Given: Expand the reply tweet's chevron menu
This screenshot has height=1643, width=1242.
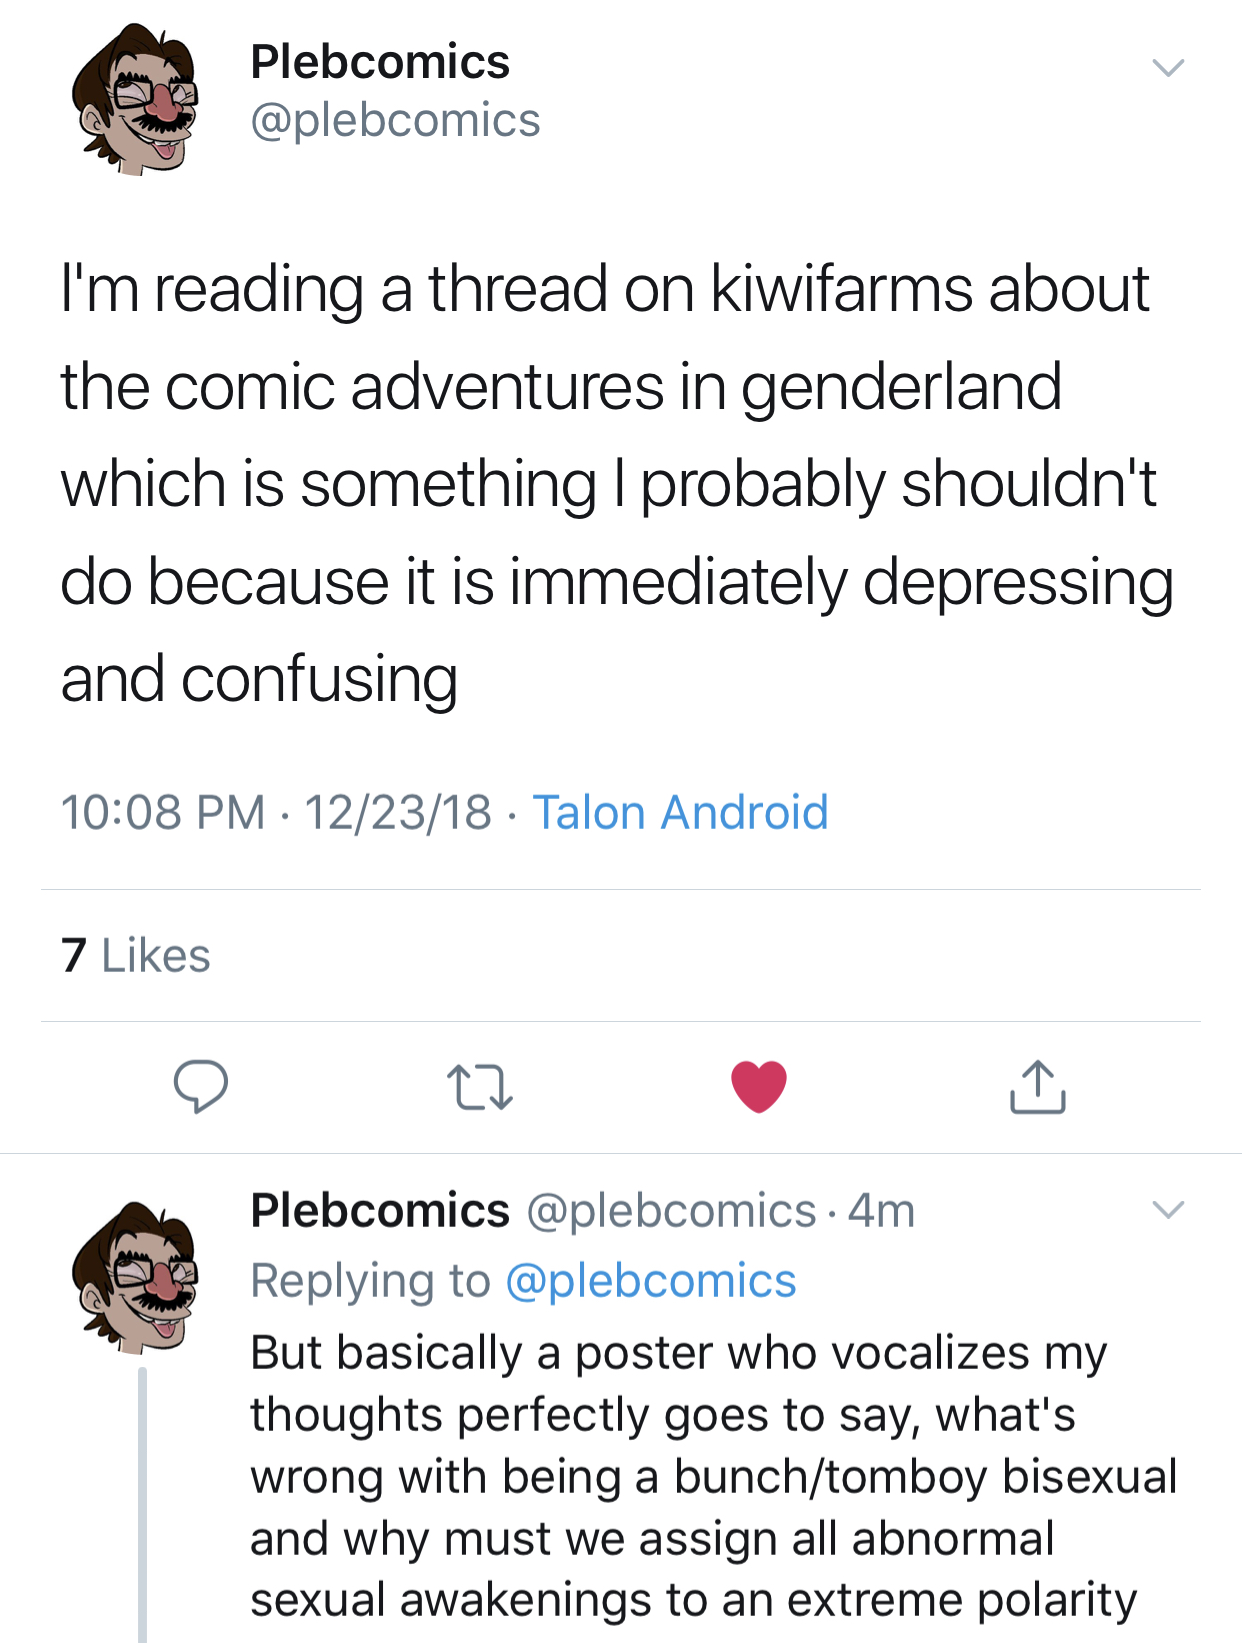Looking at the screenshot, I should 1168,1209.
